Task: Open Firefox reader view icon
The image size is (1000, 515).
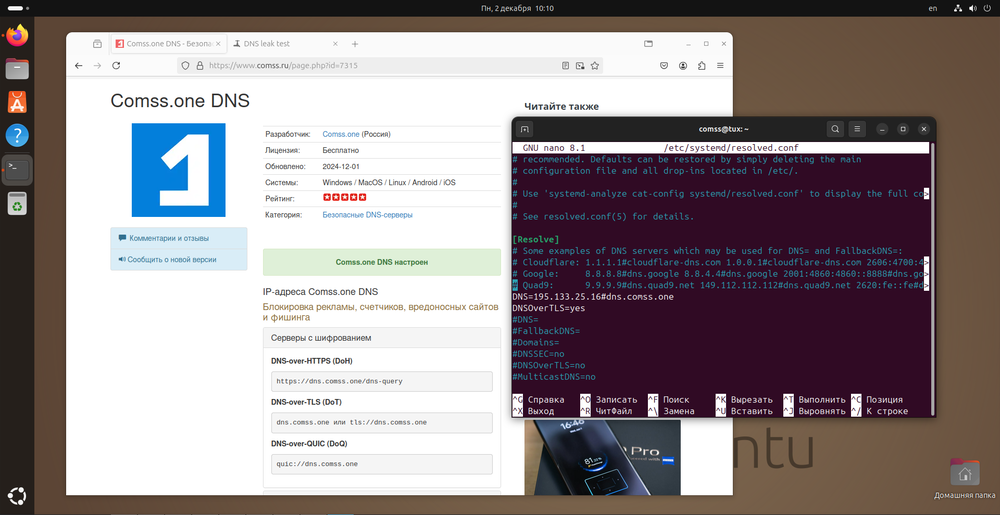Action: tap(566, 65)
